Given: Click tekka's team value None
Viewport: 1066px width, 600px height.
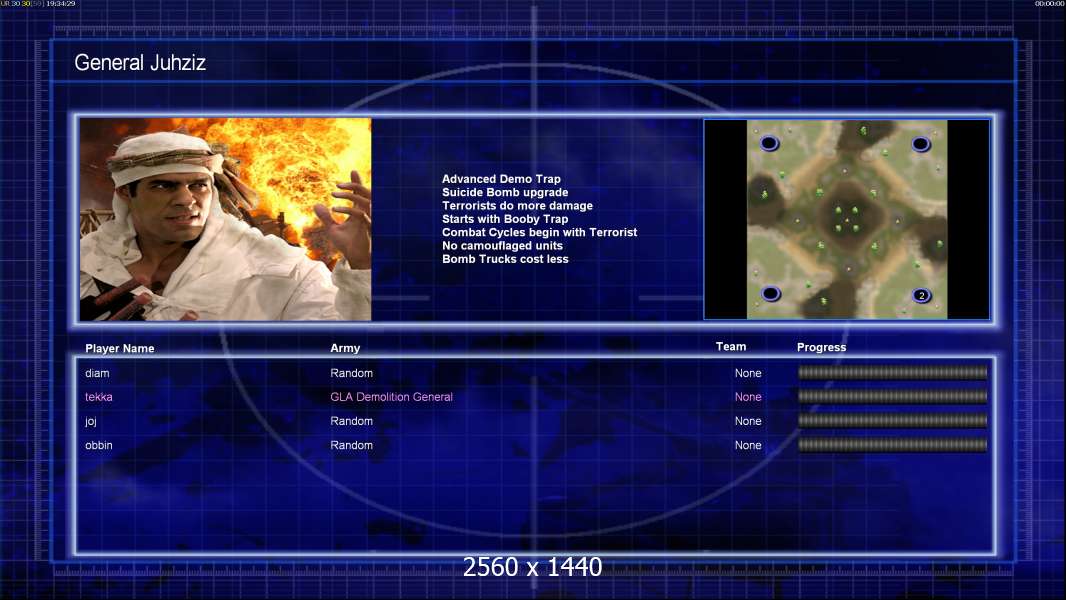Looking at the screenshot, I should 748,397.
